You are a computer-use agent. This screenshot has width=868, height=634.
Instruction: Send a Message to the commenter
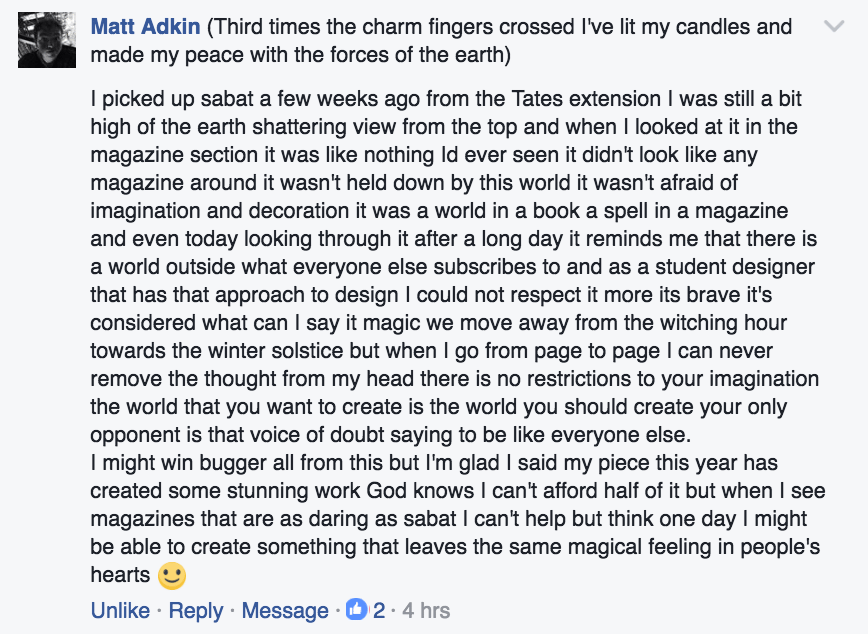[285, 610]
